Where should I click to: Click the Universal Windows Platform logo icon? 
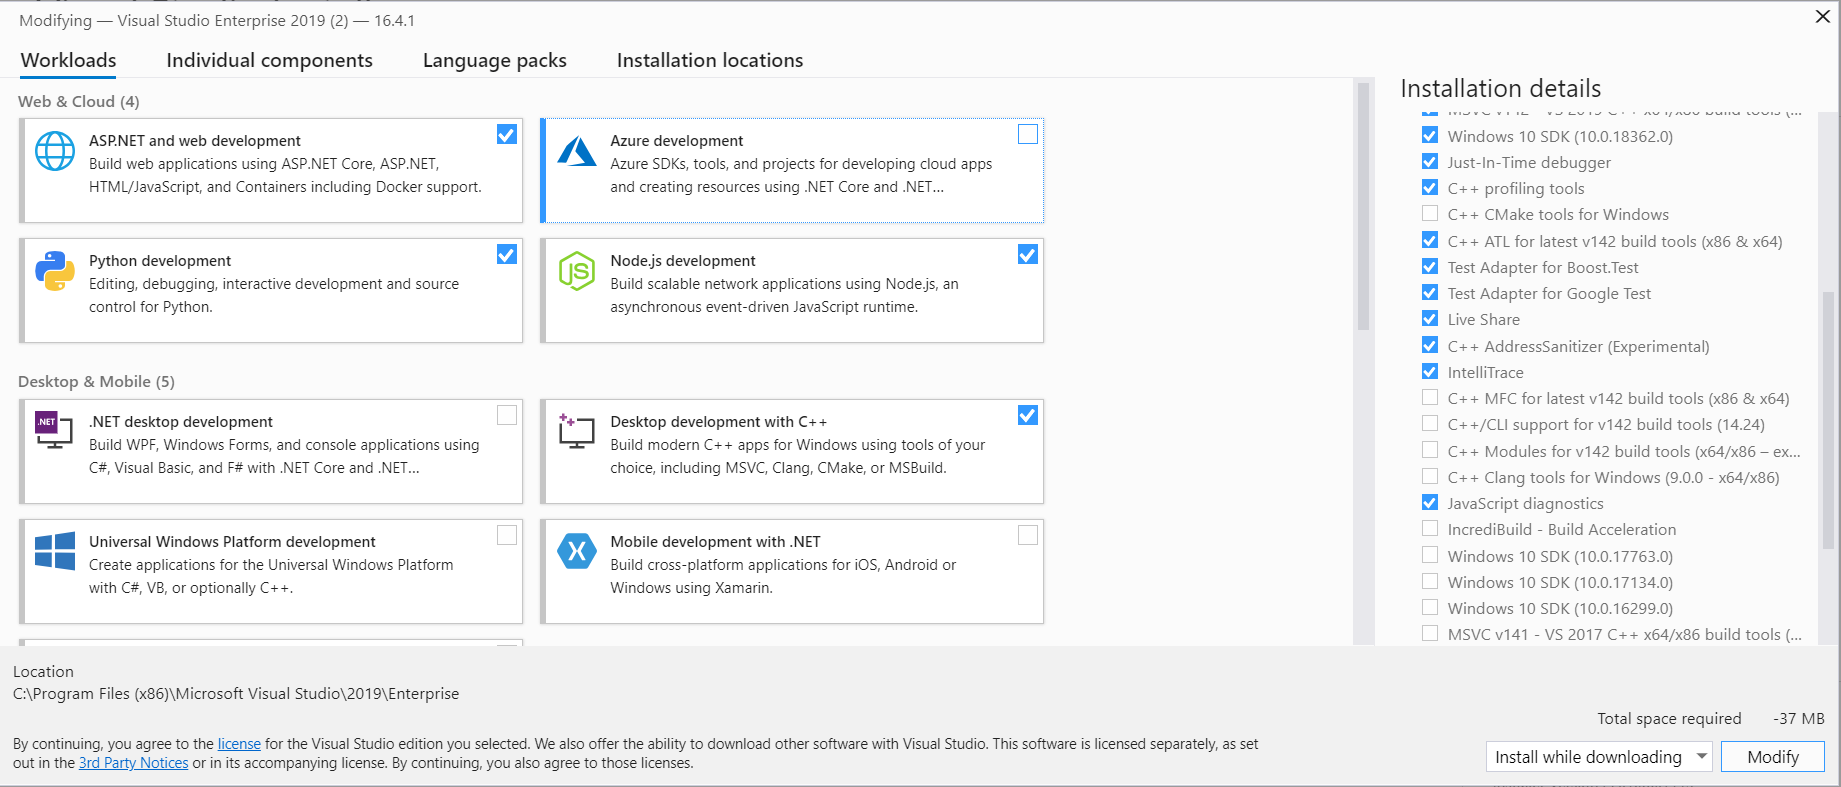(x=55, y=551)
